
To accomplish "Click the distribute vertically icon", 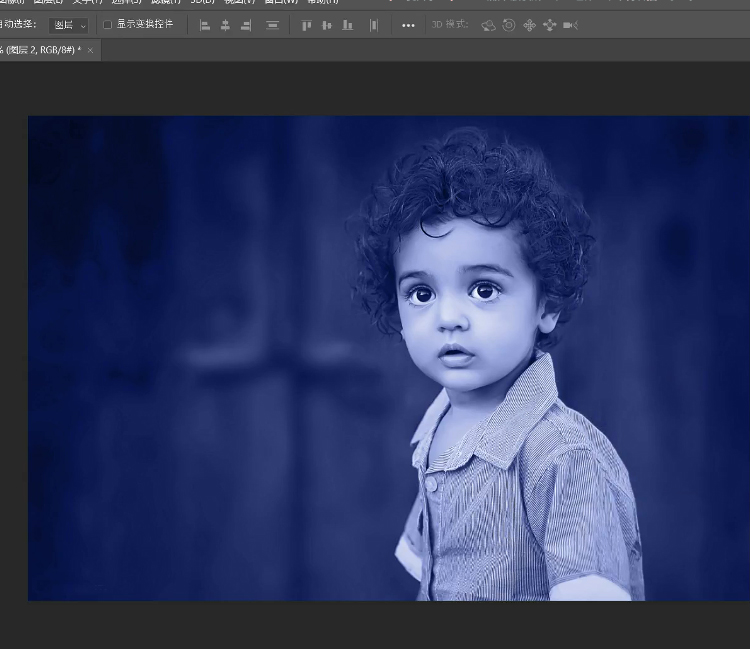I will tap(273, 25).
